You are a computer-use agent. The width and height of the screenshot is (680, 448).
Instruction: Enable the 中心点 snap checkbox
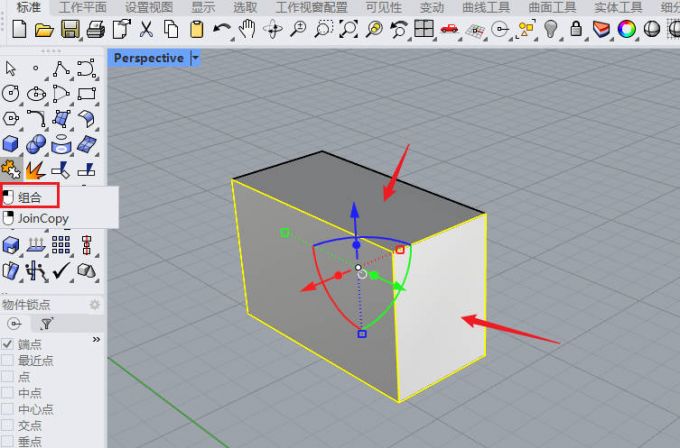coord(7,409)
